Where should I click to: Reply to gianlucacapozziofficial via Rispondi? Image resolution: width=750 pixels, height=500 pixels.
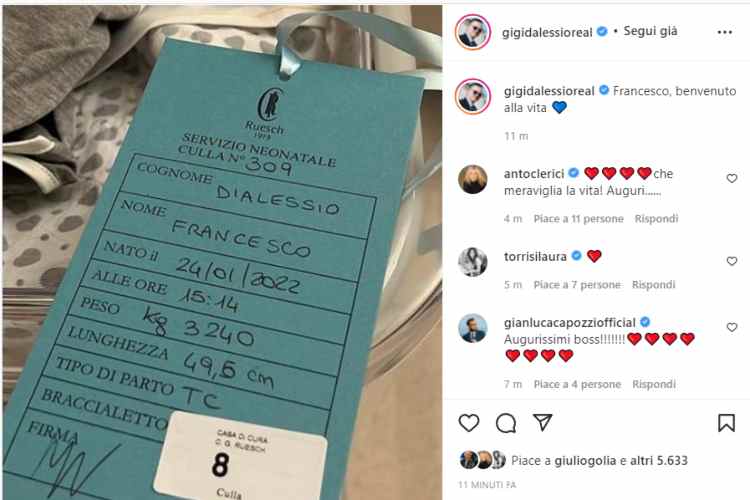coord(654,384)
